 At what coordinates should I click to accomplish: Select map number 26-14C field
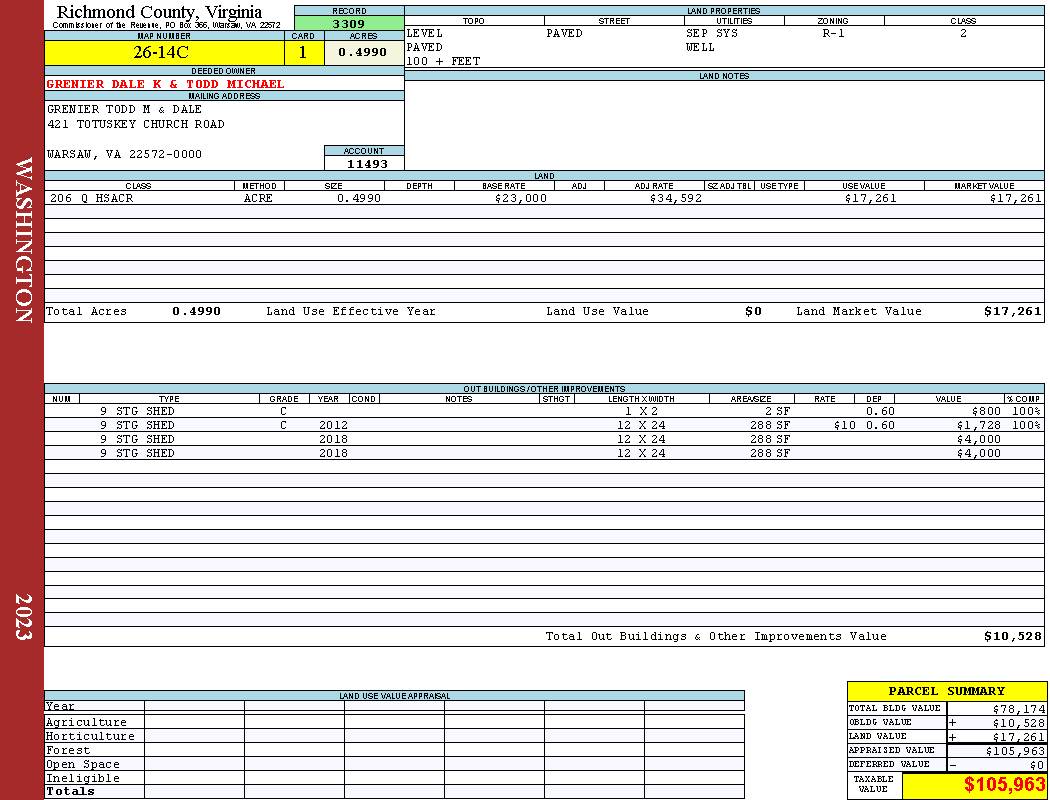pyautogui.click(x=165, y=52)
